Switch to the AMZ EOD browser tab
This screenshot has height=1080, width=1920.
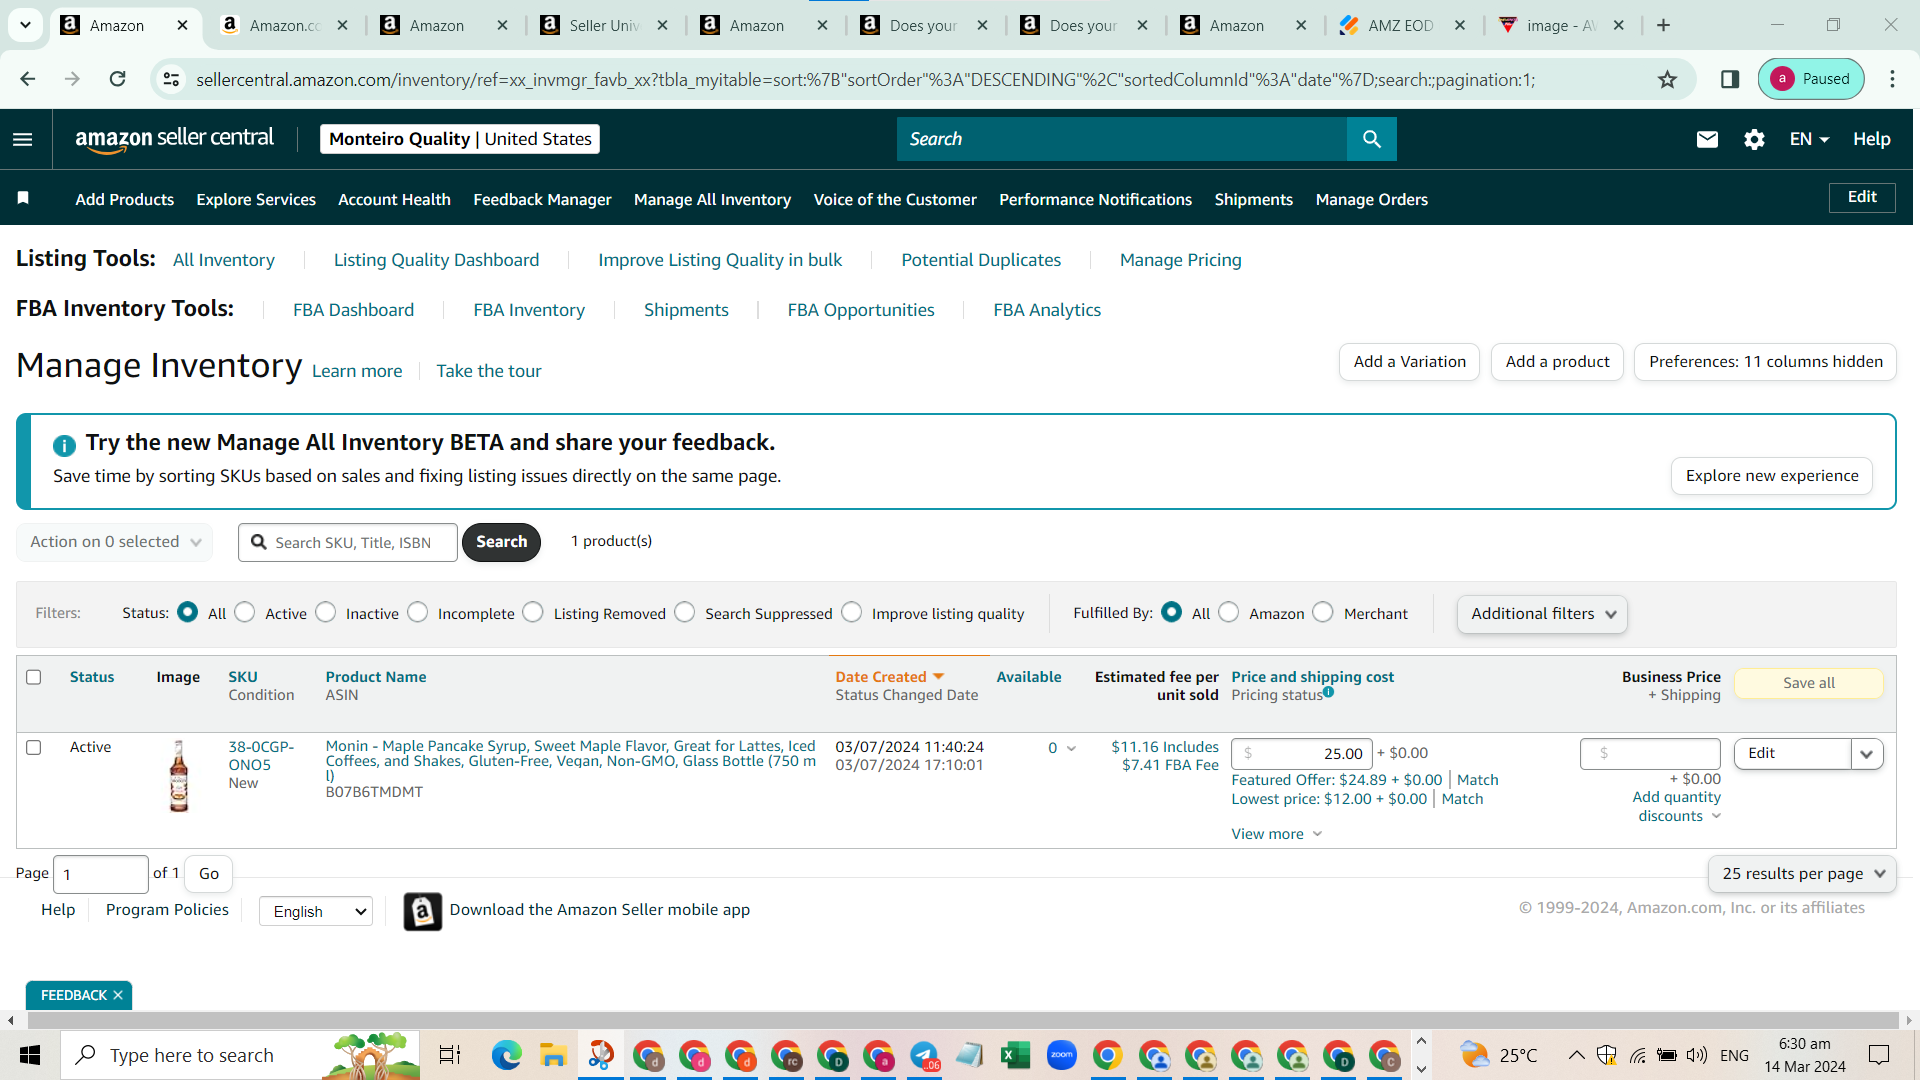click(x=1400, y=25)
